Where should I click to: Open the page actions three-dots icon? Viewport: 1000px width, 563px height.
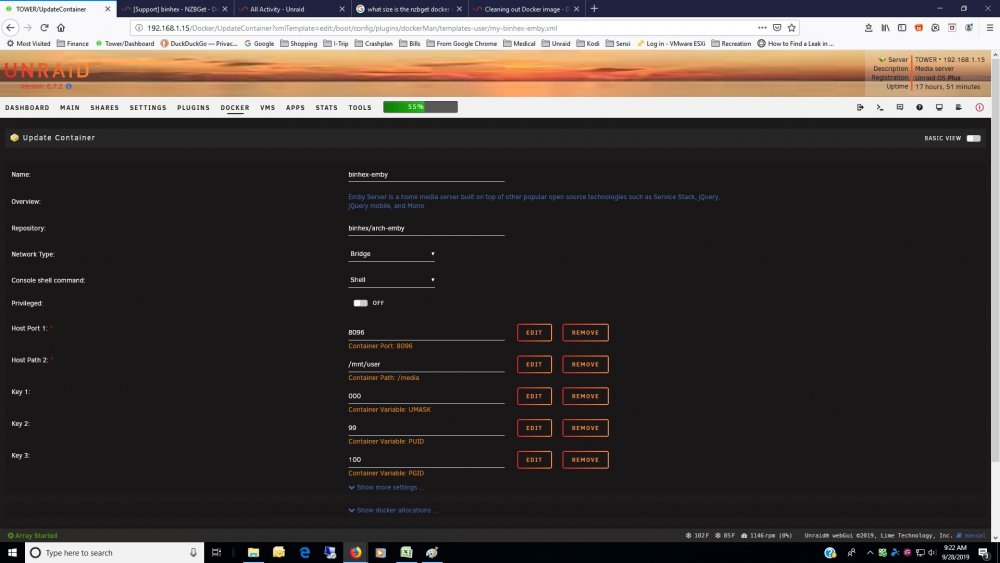762,27
